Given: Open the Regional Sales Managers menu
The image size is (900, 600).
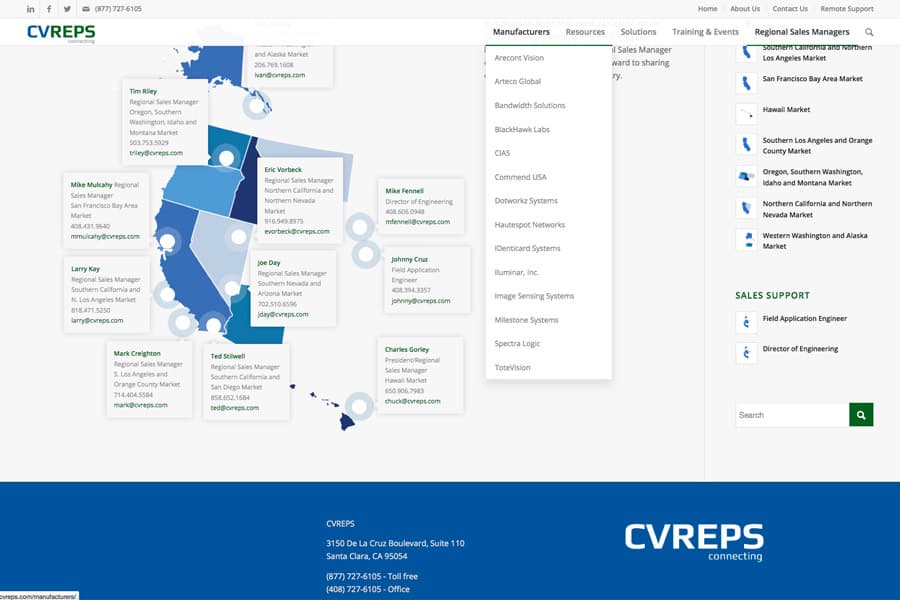Looking at the screenshot, I should click(x=802, y=32).
